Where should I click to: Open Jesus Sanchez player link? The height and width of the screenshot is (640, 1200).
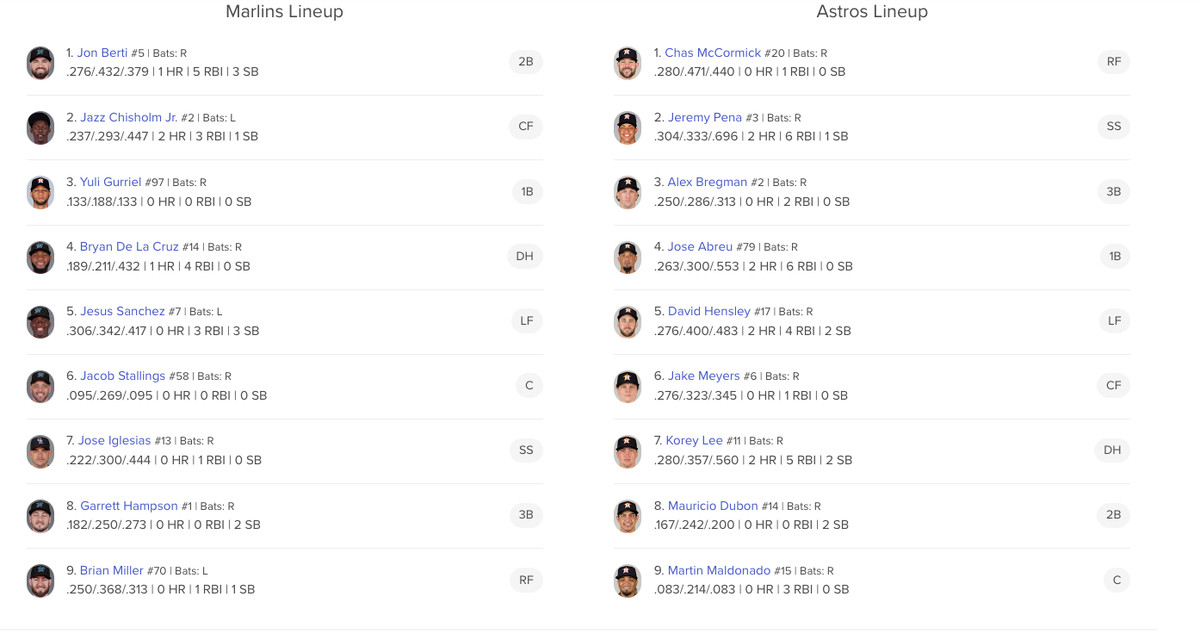(x=122, y=311)
